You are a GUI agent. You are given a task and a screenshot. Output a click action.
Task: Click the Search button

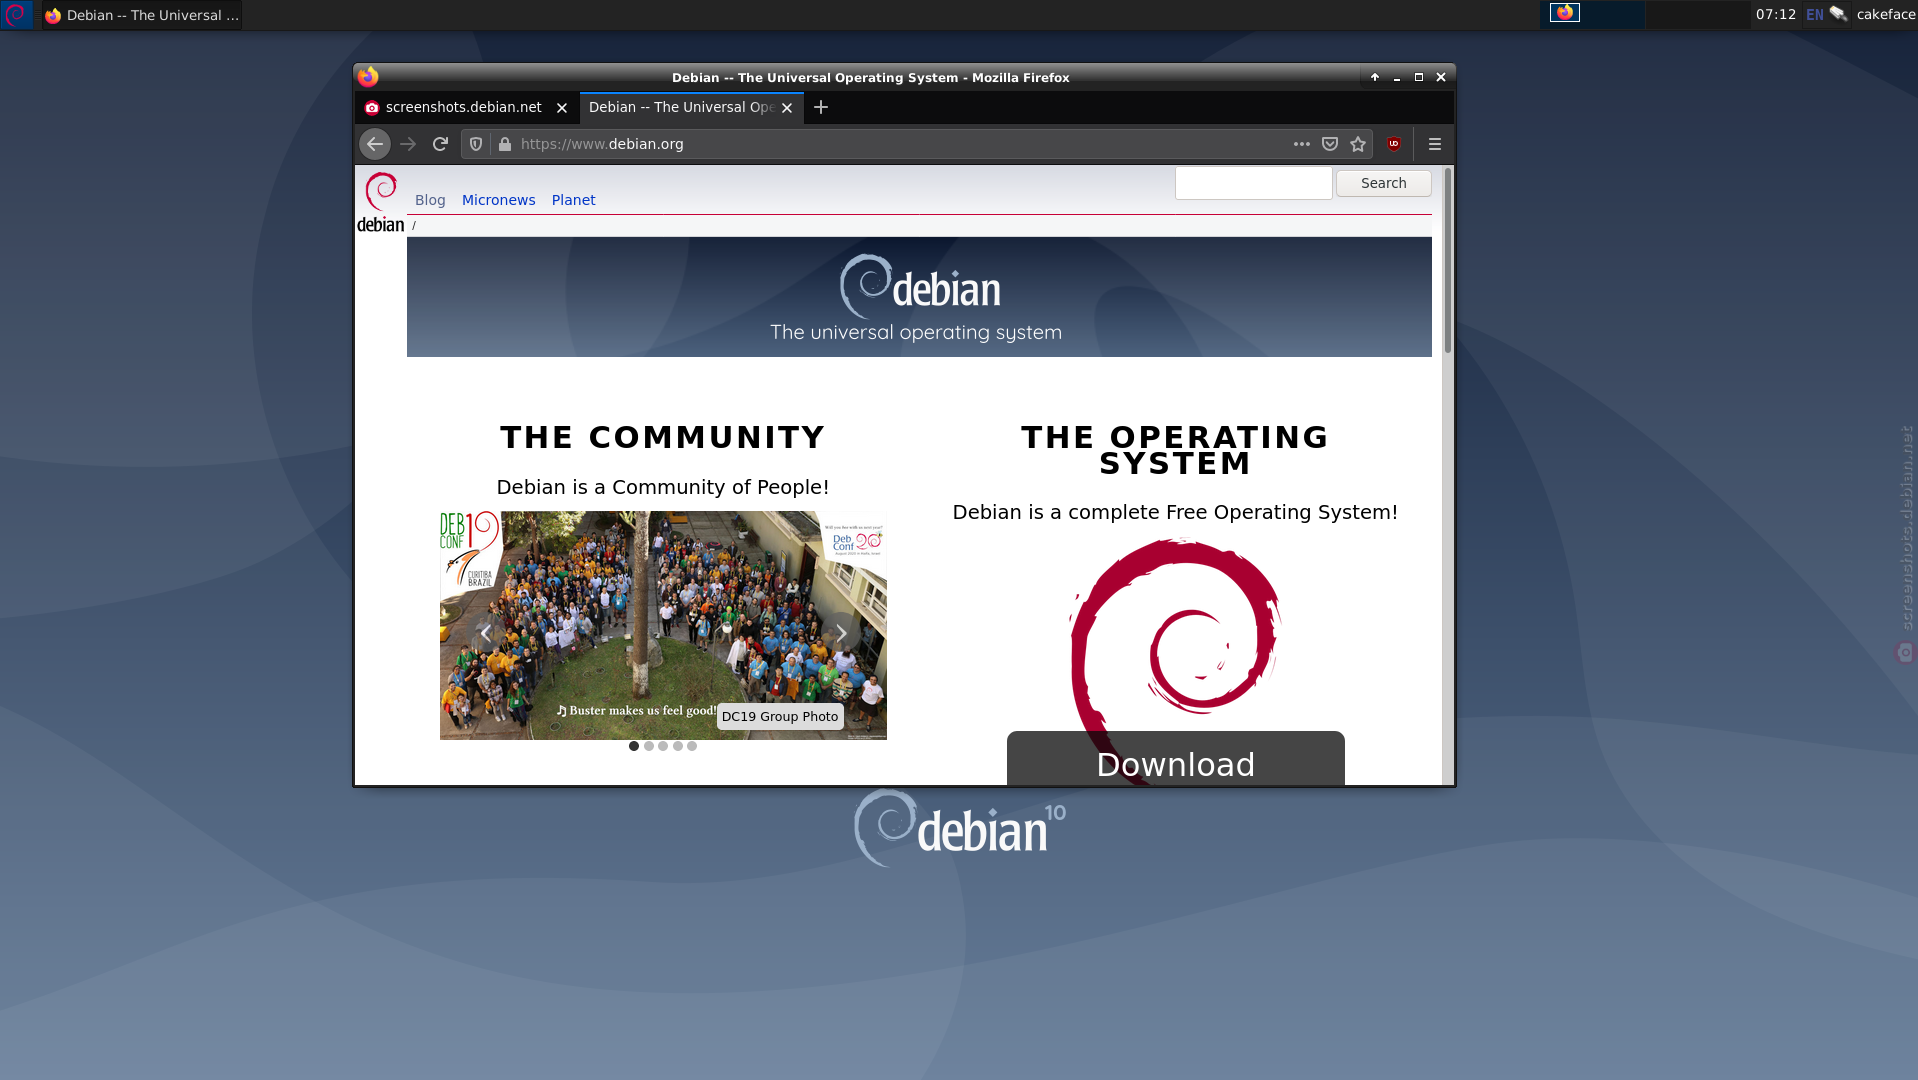tap(1383, 183)
